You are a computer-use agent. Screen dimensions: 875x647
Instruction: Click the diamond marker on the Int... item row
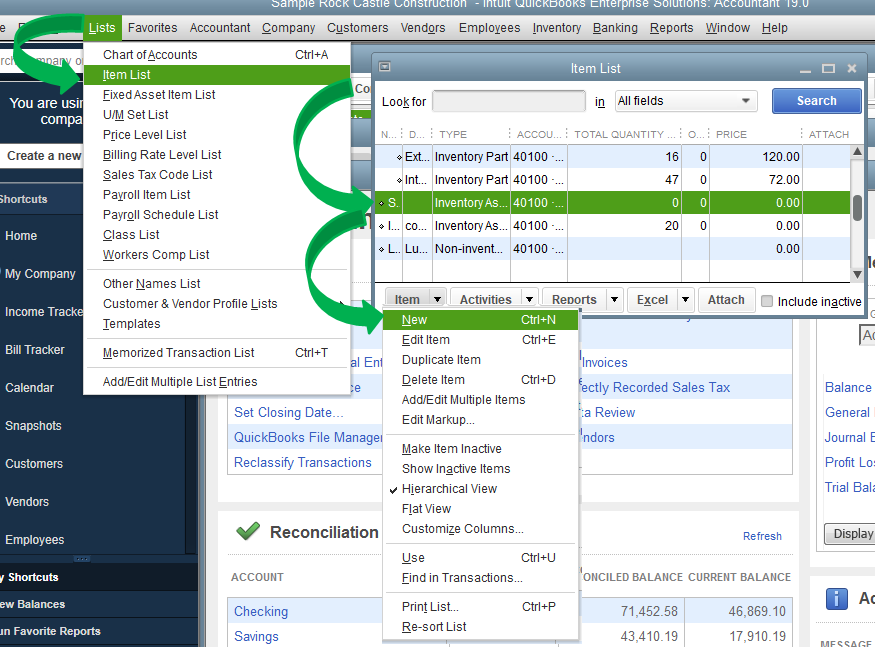399,180
